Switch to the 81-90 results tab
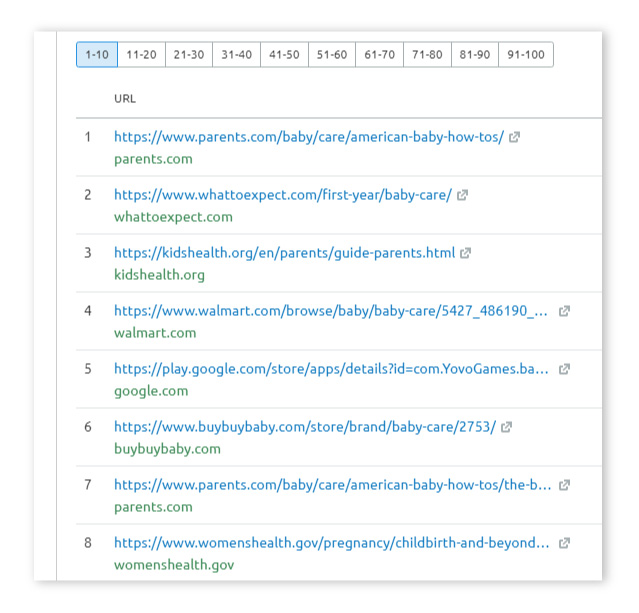Screen dimensions: 639x613 (x=475, y=54)
